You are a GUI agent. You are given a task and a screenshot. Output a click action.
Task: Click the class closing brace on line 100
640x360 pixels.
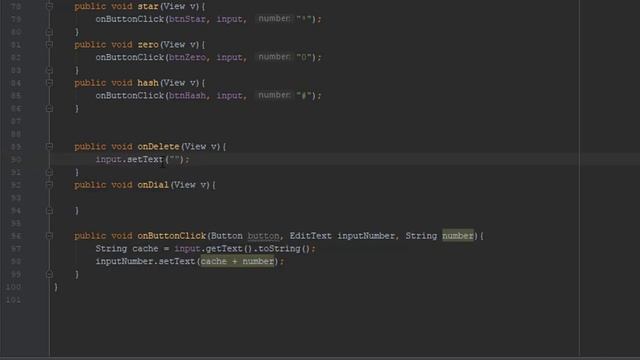point(56,287)
